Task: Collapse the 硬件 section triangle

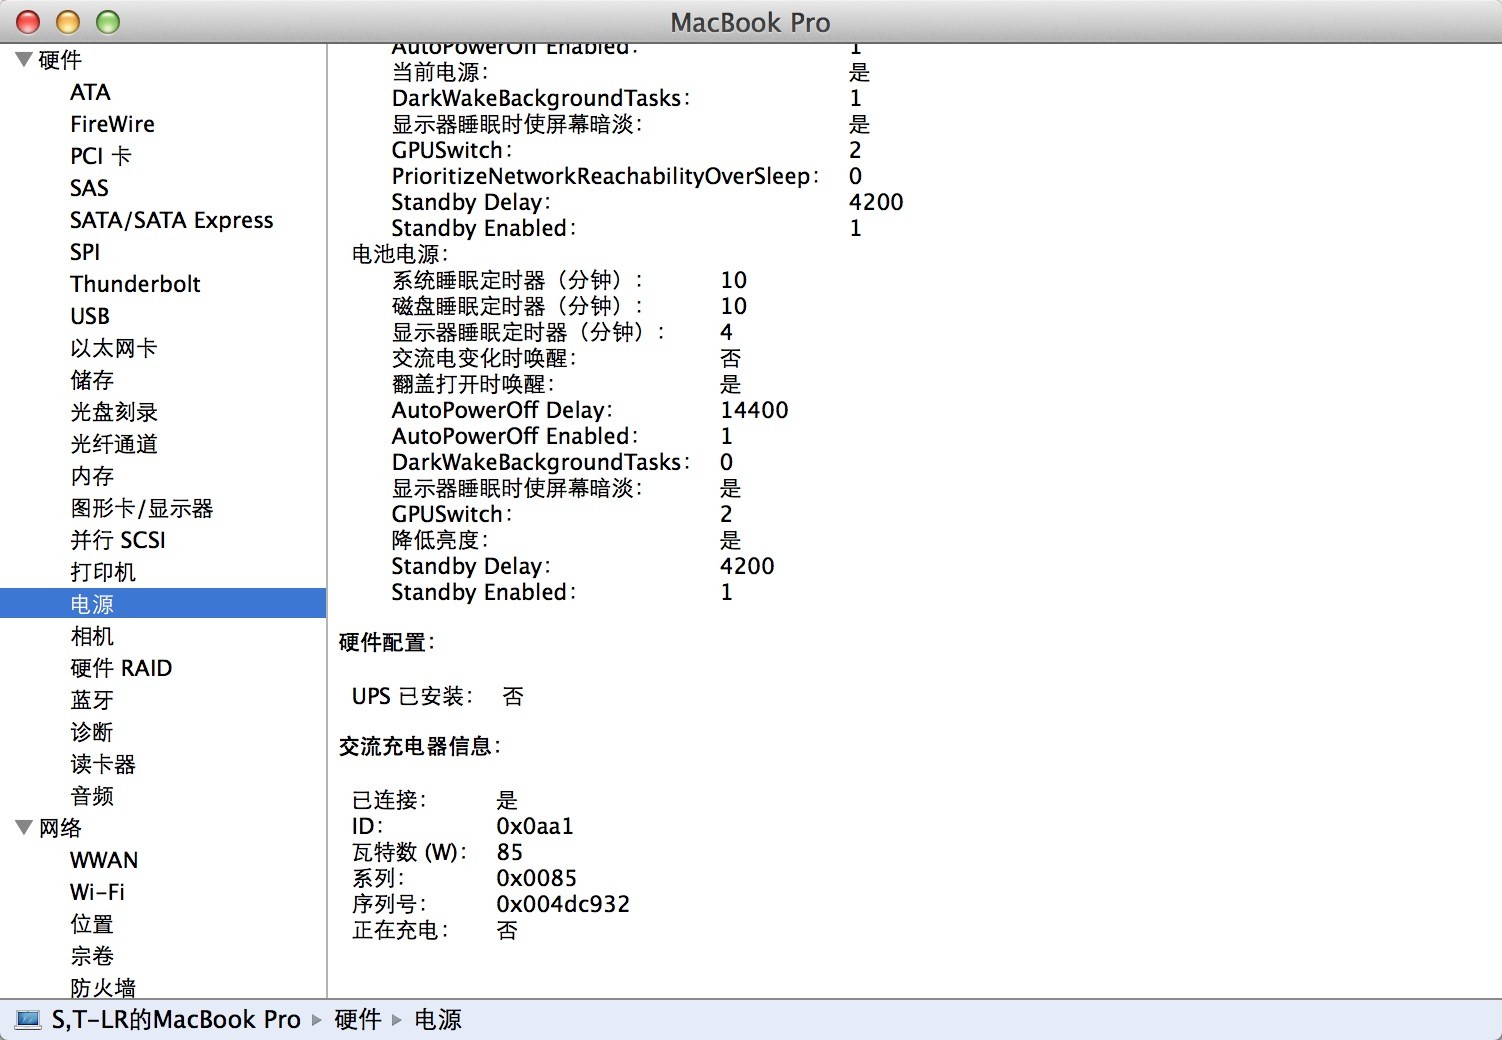Action: (24, 60)
